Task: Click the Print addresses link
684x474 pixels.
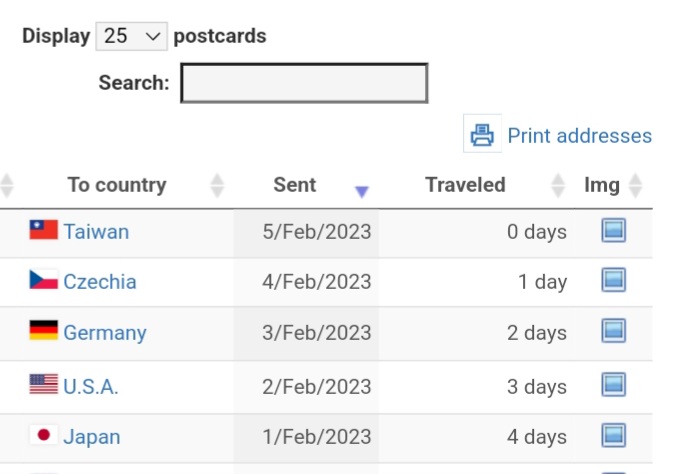Action: [x=579, y=136]
